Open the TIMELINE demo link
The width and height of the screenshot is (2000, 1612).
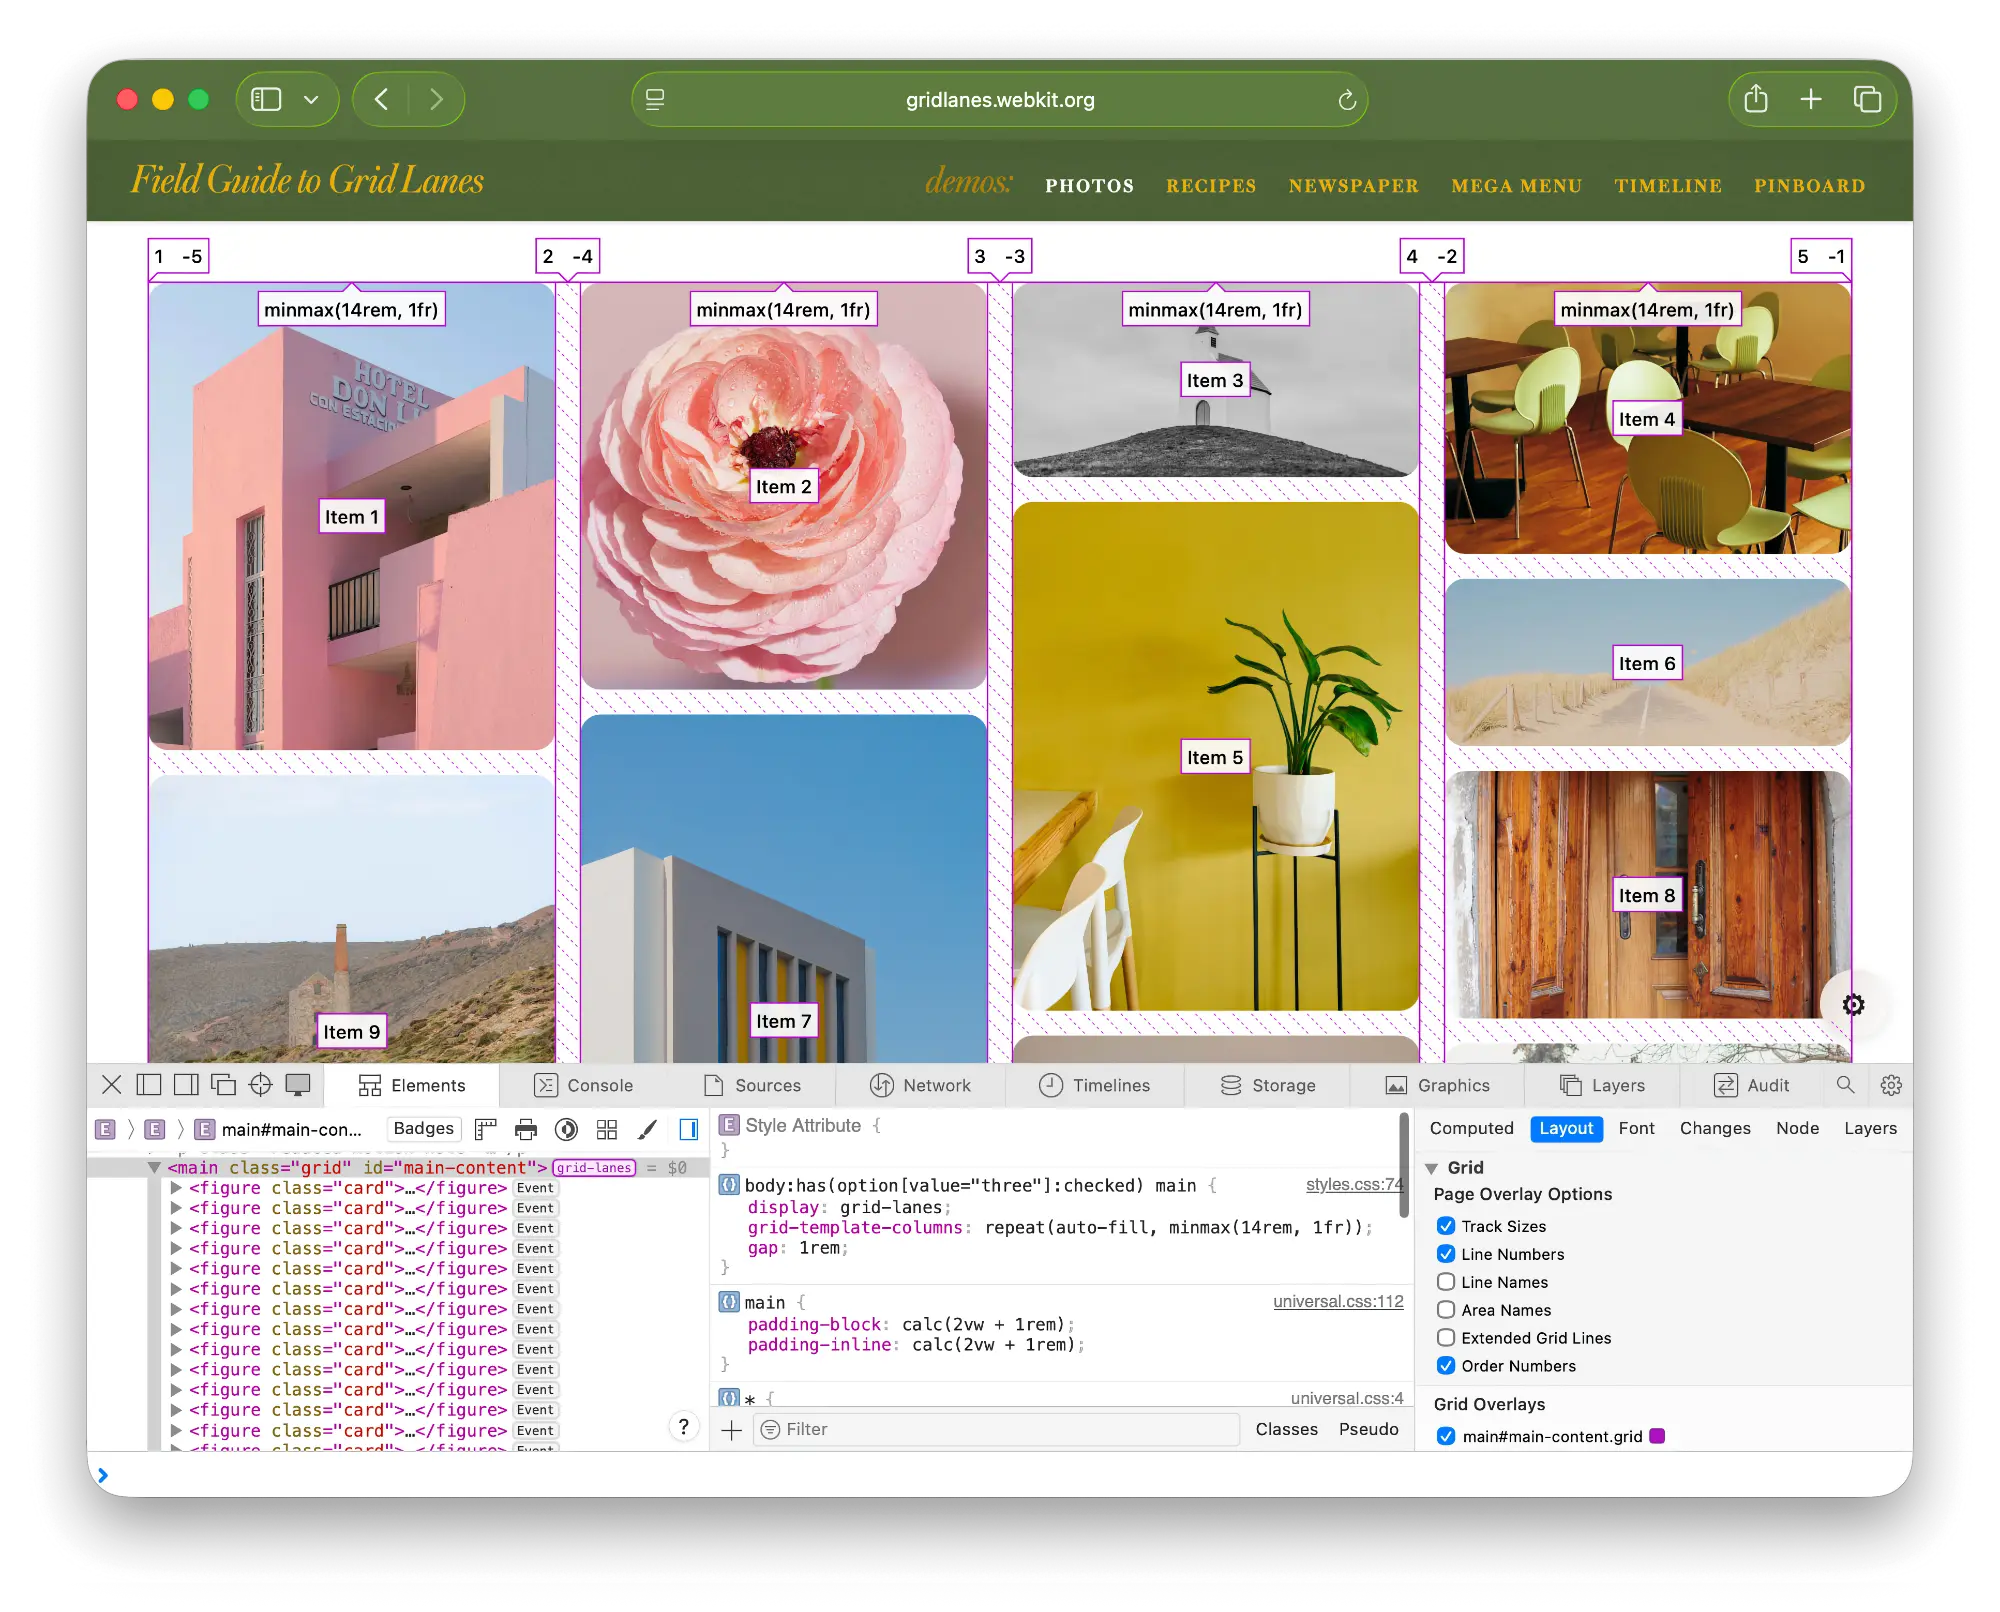1668,186
